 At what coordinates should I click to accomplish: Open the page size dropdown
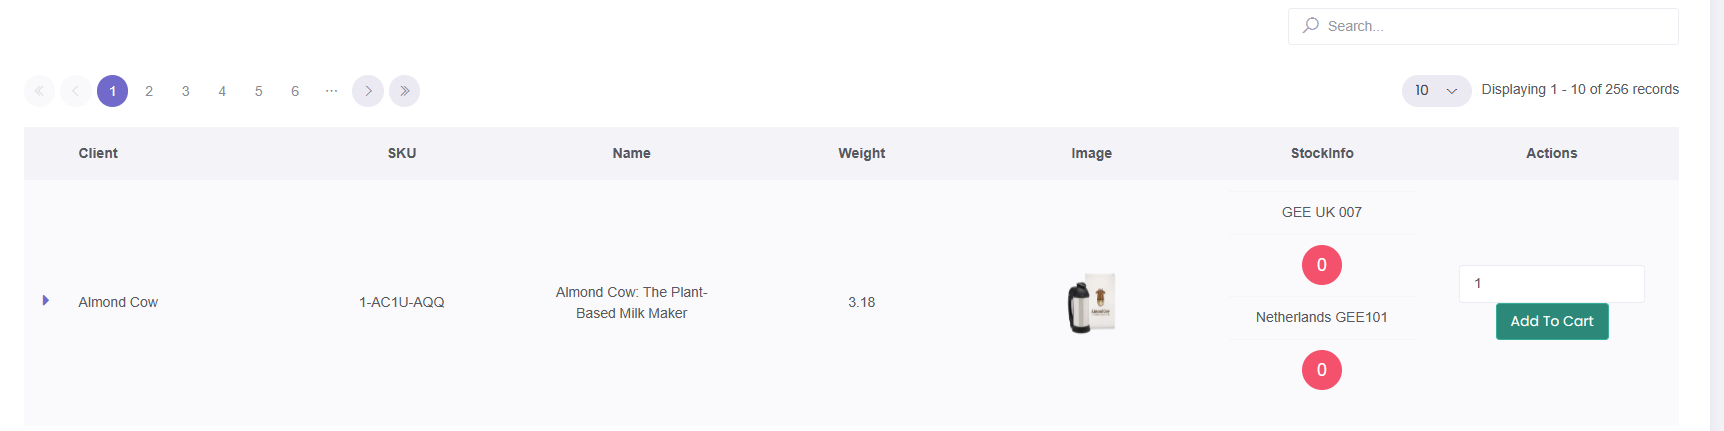[1436, 91]
